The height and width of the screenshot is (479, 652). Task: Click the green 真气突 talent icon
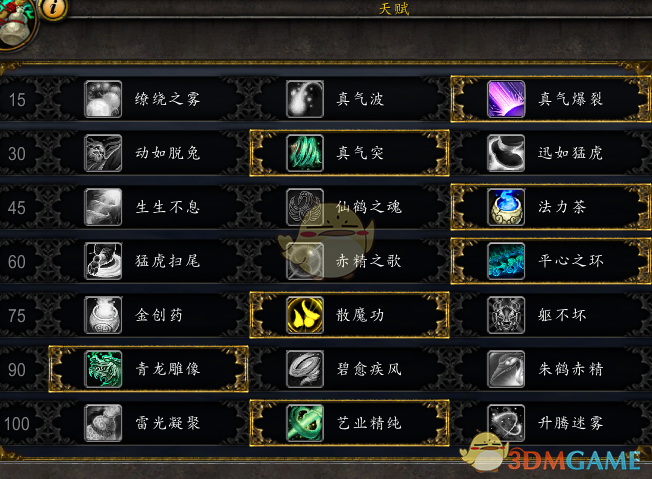pos(305,153)
